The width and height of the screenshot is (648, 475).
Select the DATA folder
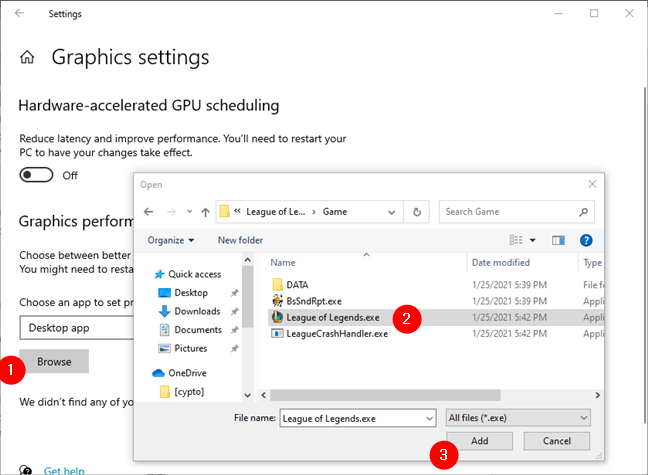pyautogui.click(x=297, y=285)
